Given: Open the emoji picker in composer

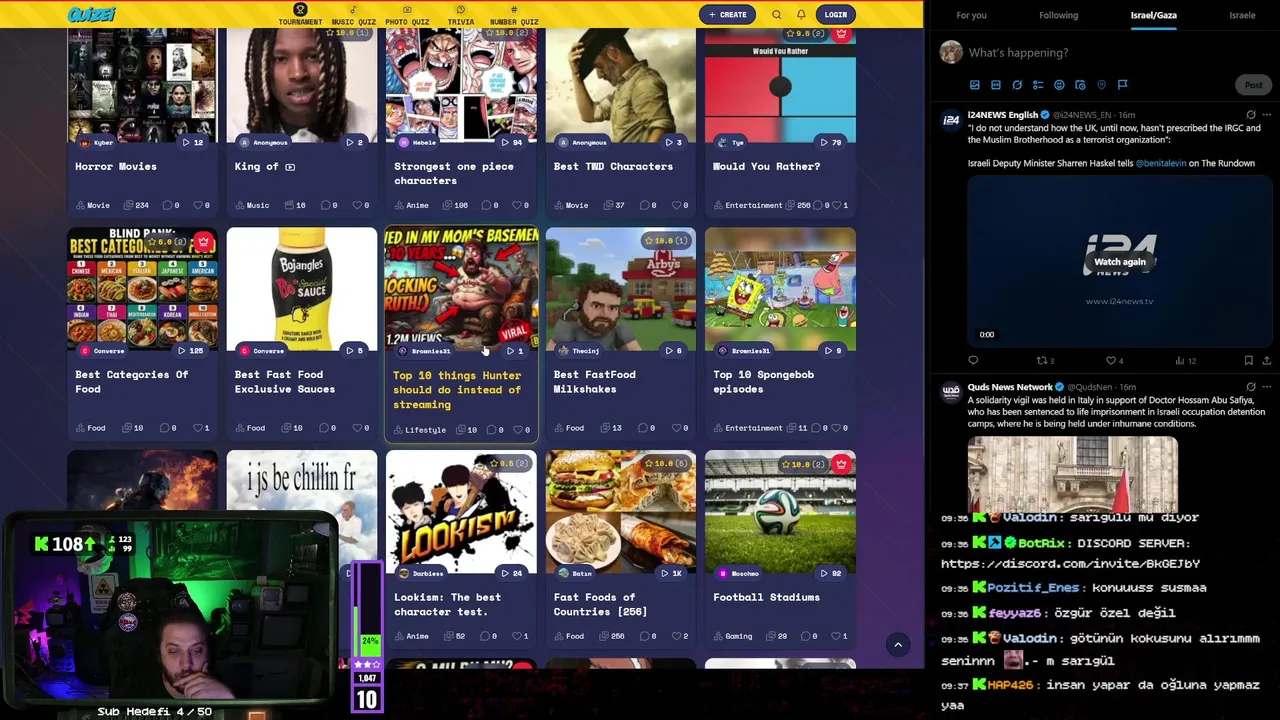Looking at the screenshot, I should (1059, 85).
